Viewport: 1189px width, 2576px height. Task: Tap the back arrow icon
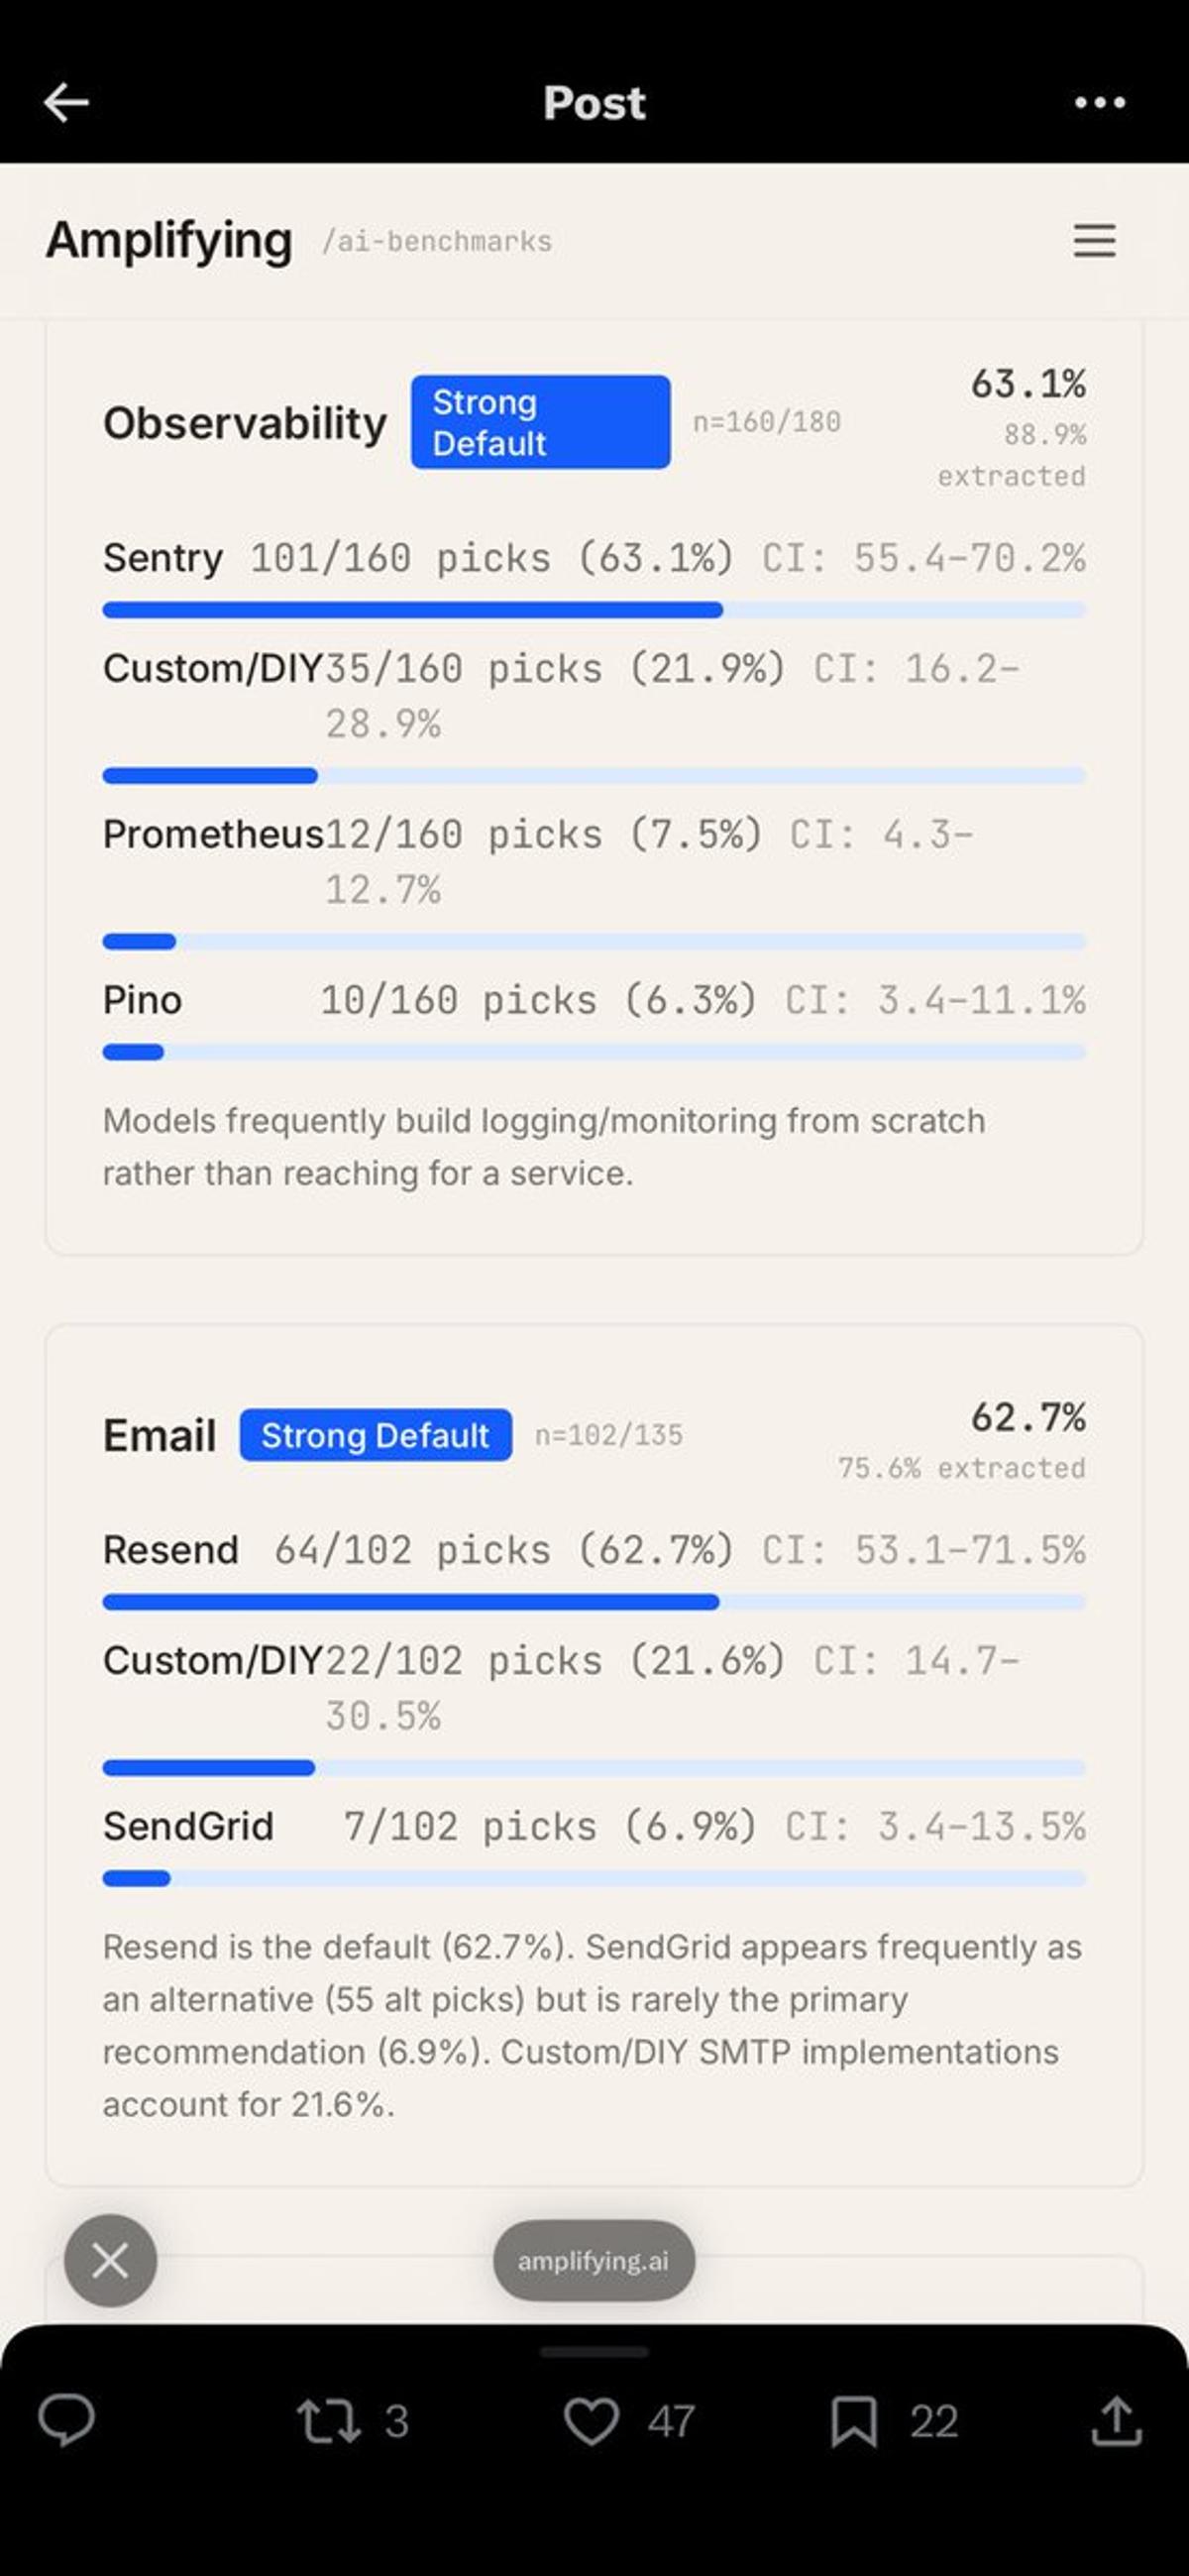67,102
